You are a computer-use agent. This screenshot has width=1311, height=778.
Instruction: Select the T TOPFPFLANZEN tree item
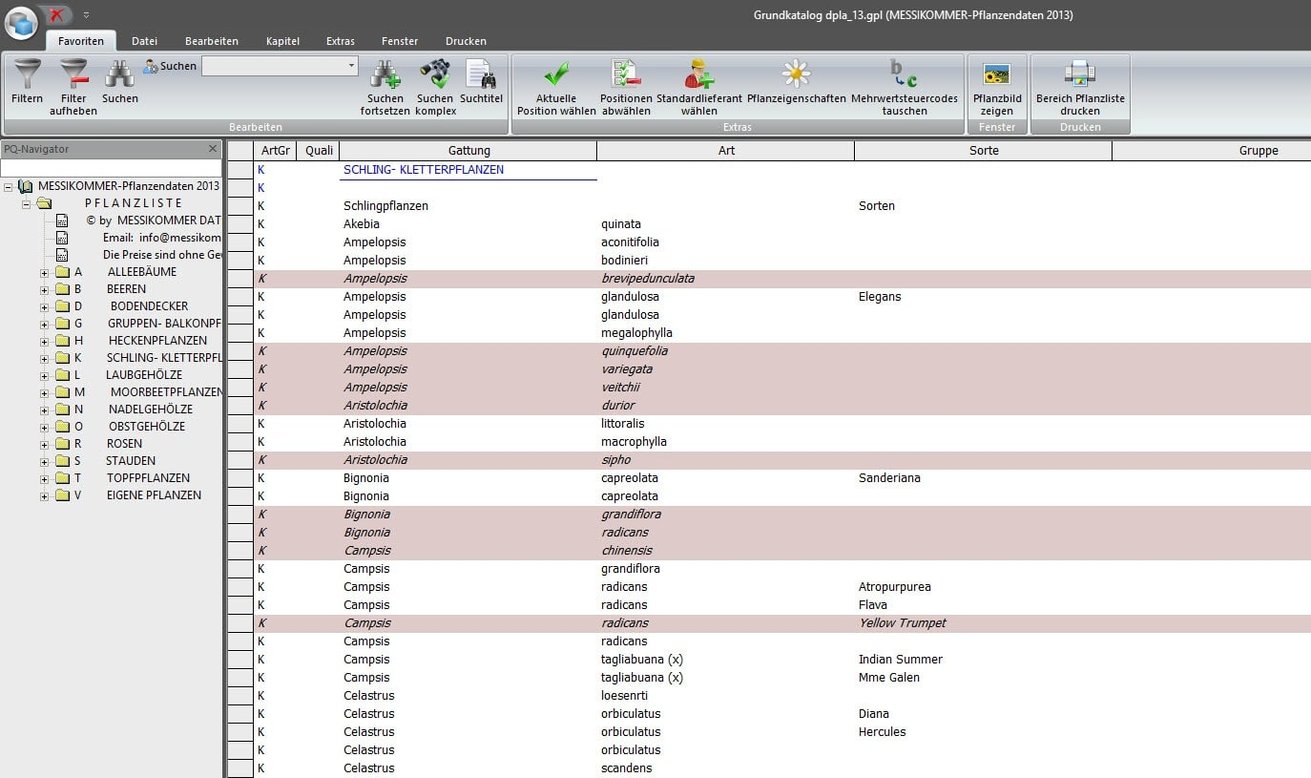(x=132, y=478)
